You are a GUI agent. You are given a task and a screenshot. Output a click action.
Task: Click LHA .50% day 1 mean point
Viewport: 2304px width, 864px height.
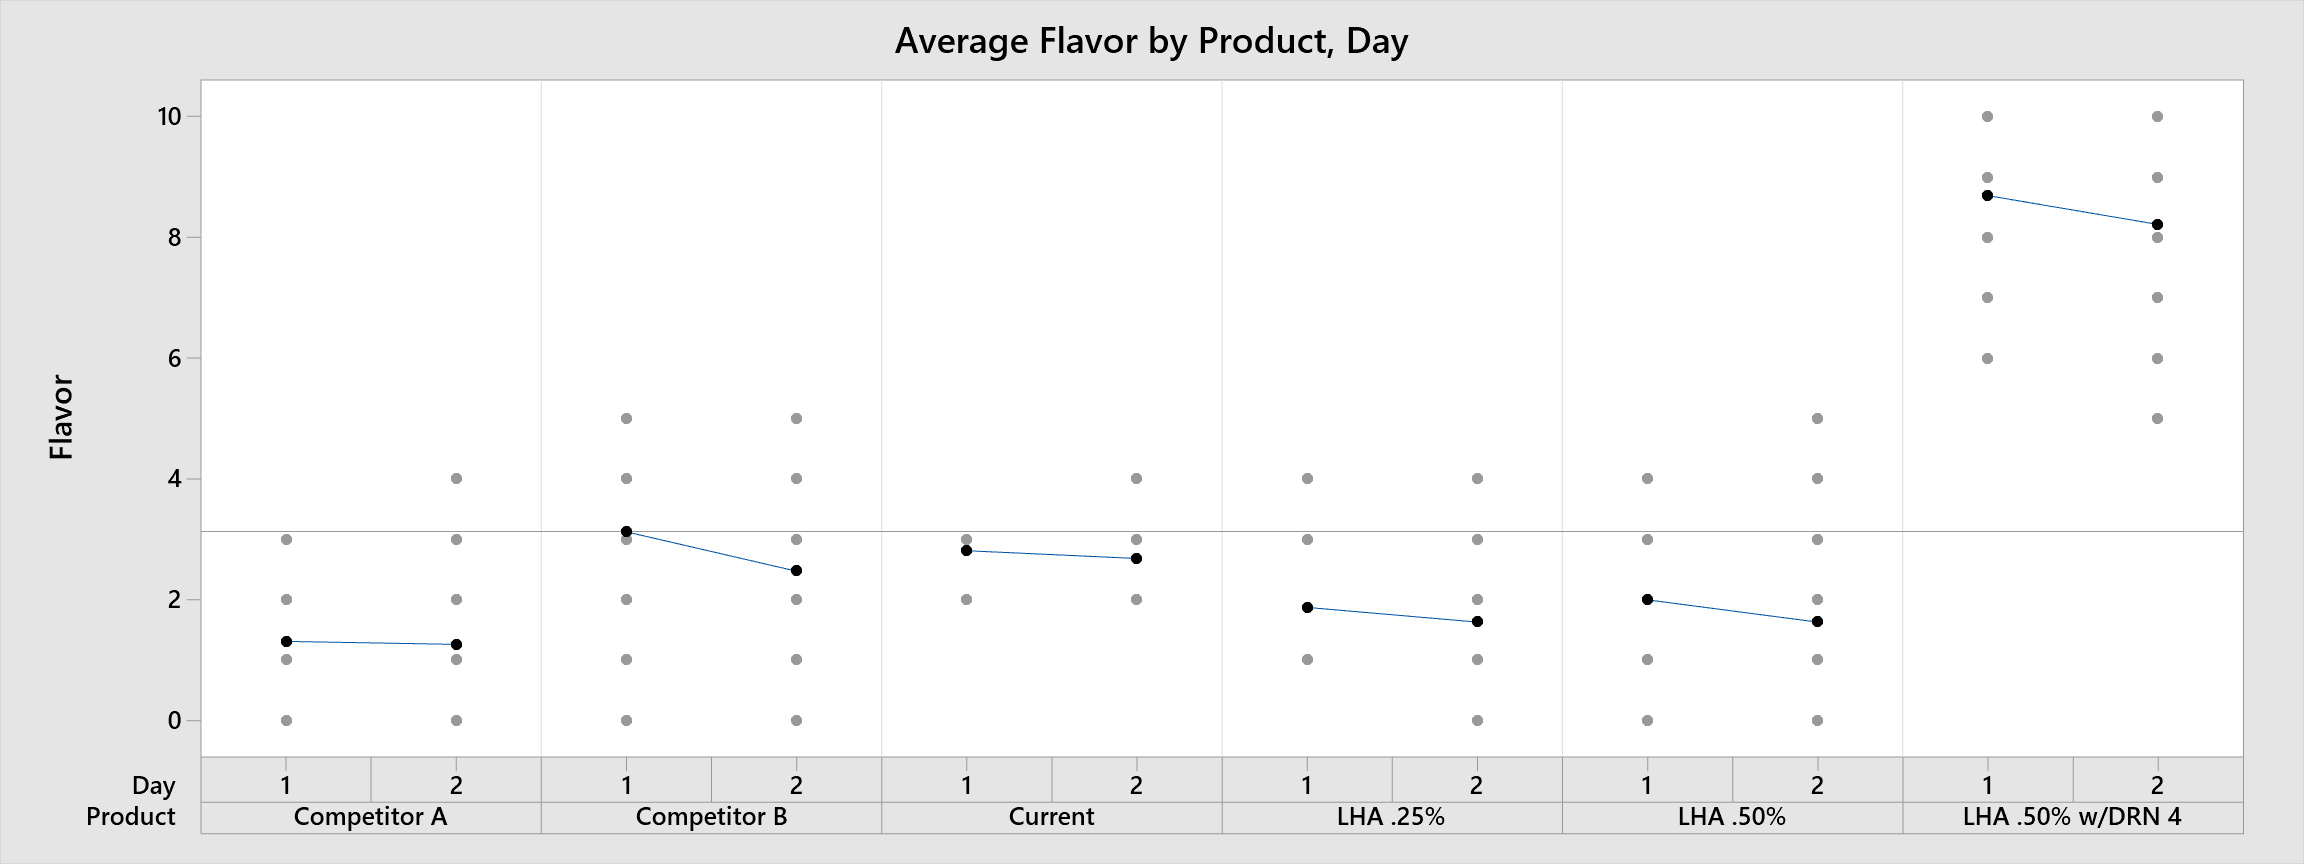(1647, 599)
